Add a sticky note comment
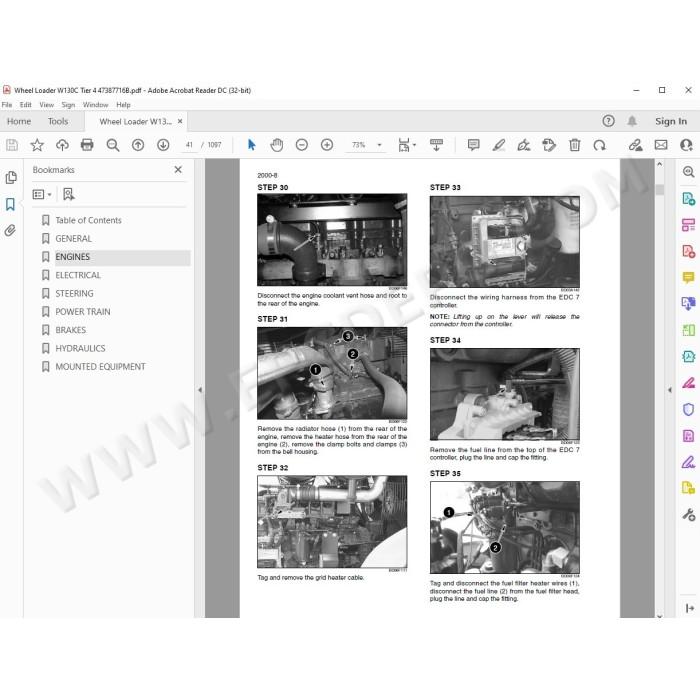 [x=474, y=145]
